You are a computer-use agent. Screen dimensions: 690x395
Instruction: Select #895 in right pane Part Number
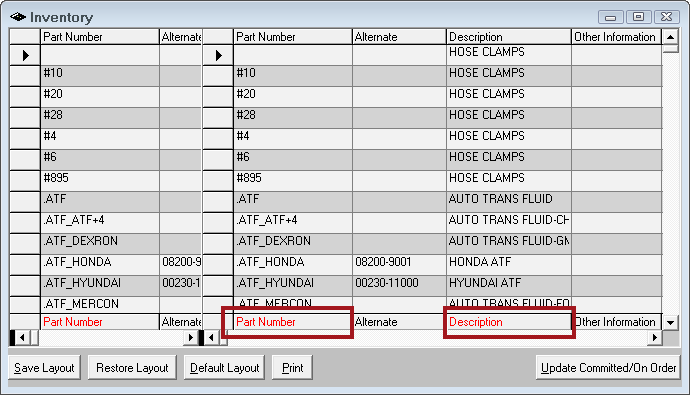[293, 181]
